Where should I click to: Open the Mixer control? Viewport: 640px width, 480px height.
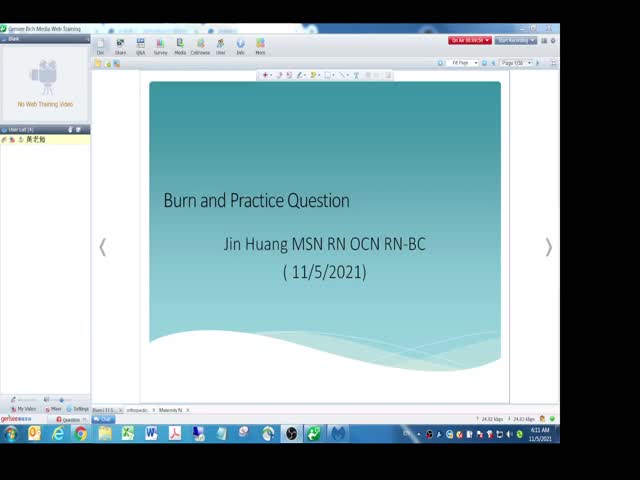coord(53,409)
